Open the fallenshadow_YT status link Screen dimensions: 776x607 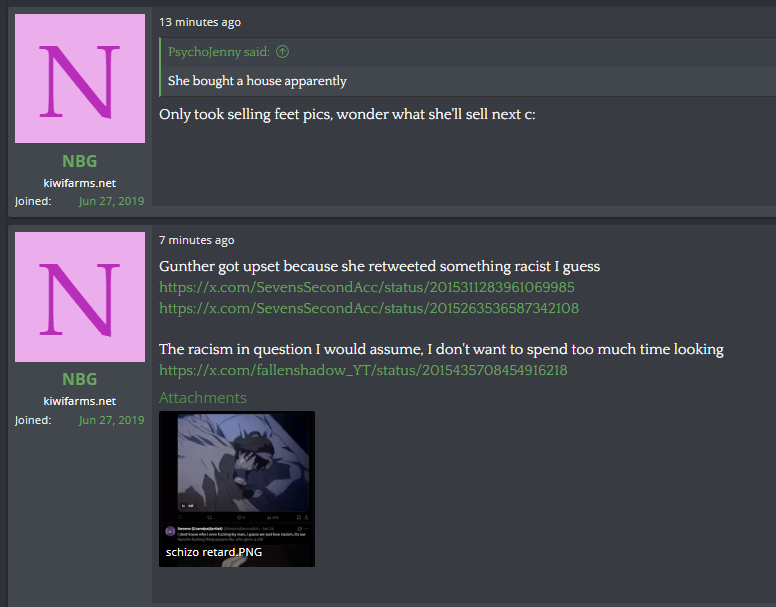coord(363,370)
